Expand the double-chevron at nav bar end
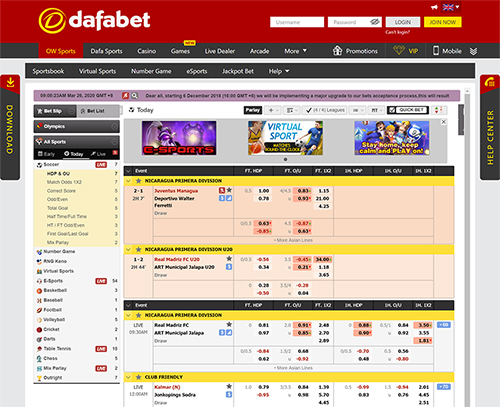Image resolution: width=500 pixels, height=407 pixels. tap(473, 51)
